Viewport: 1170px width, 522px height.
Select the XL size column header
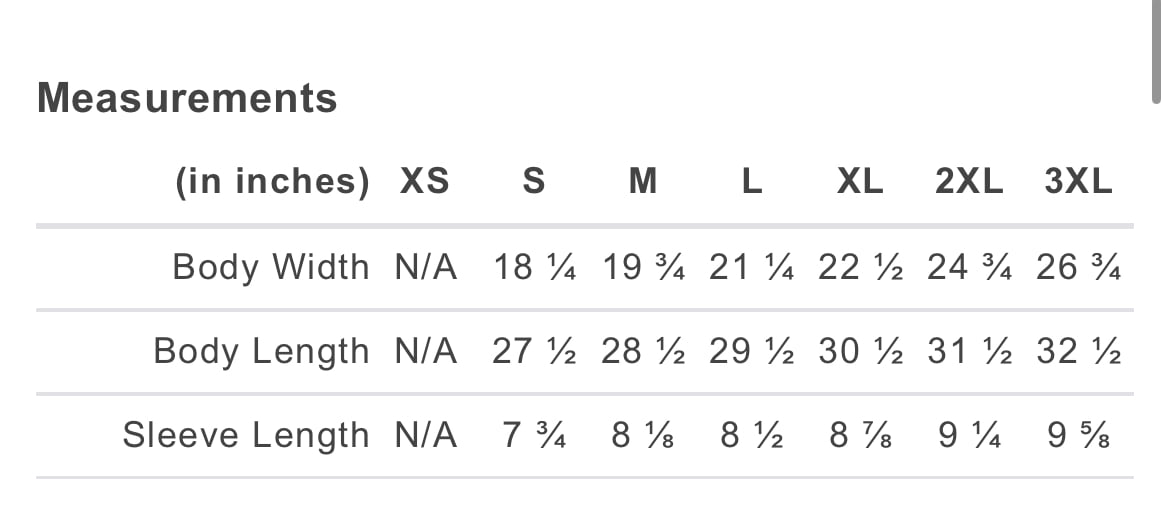click(x=860, y=181)
